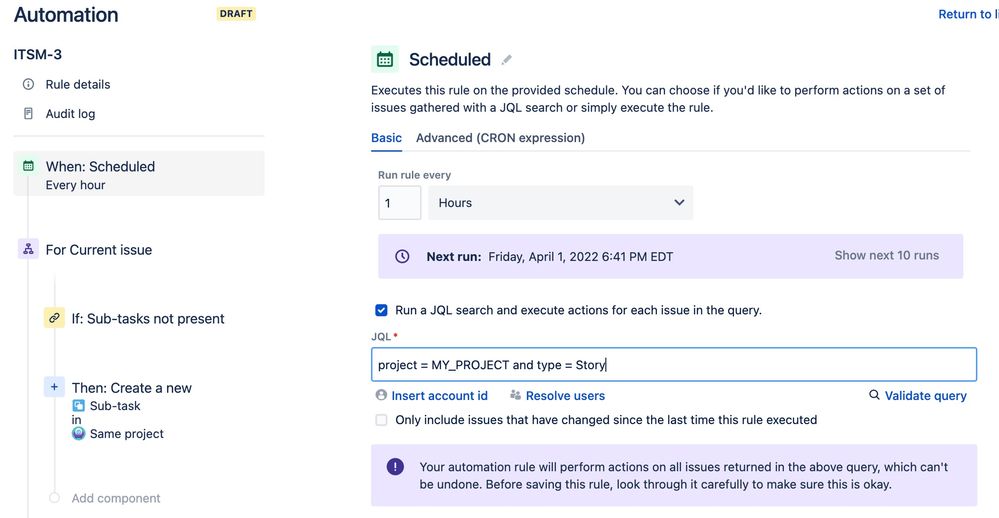Click the magnifier icon beside Validate query
This screenshot has width=999, height=518.
[x=874, y=396]
